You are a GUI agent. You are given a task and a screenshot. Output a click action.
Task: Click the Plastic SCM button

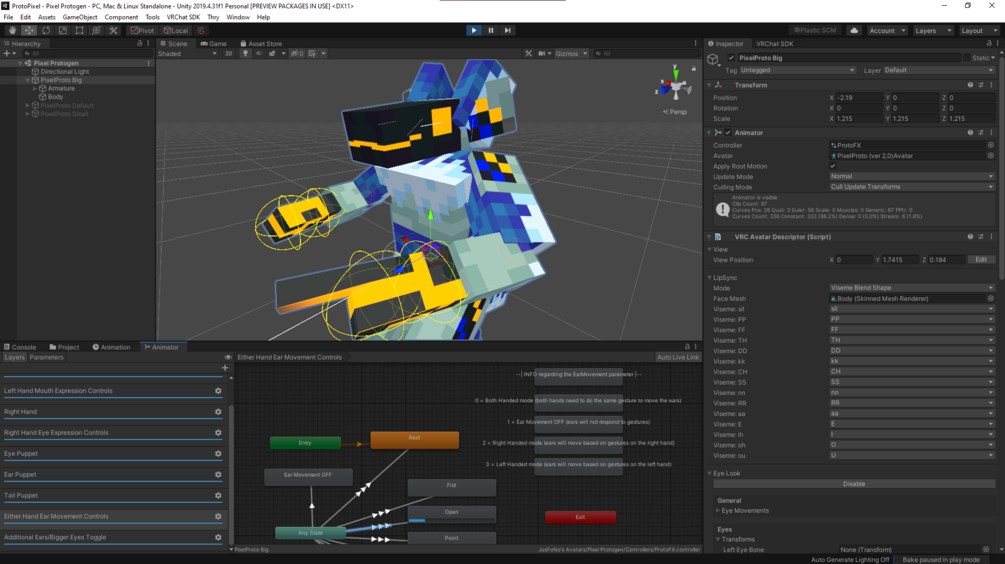815,30
